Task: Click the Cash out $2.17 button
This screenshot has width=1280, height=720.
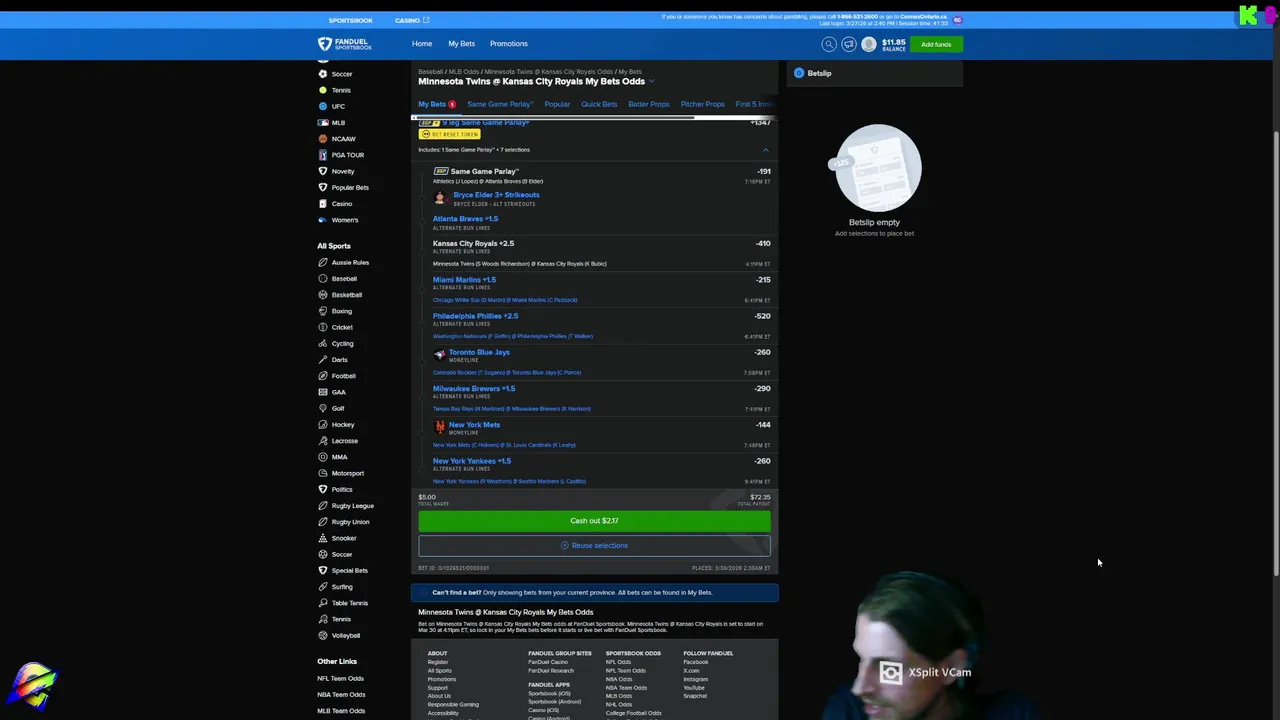Action: pyautogui.click(x=594, y=521)
